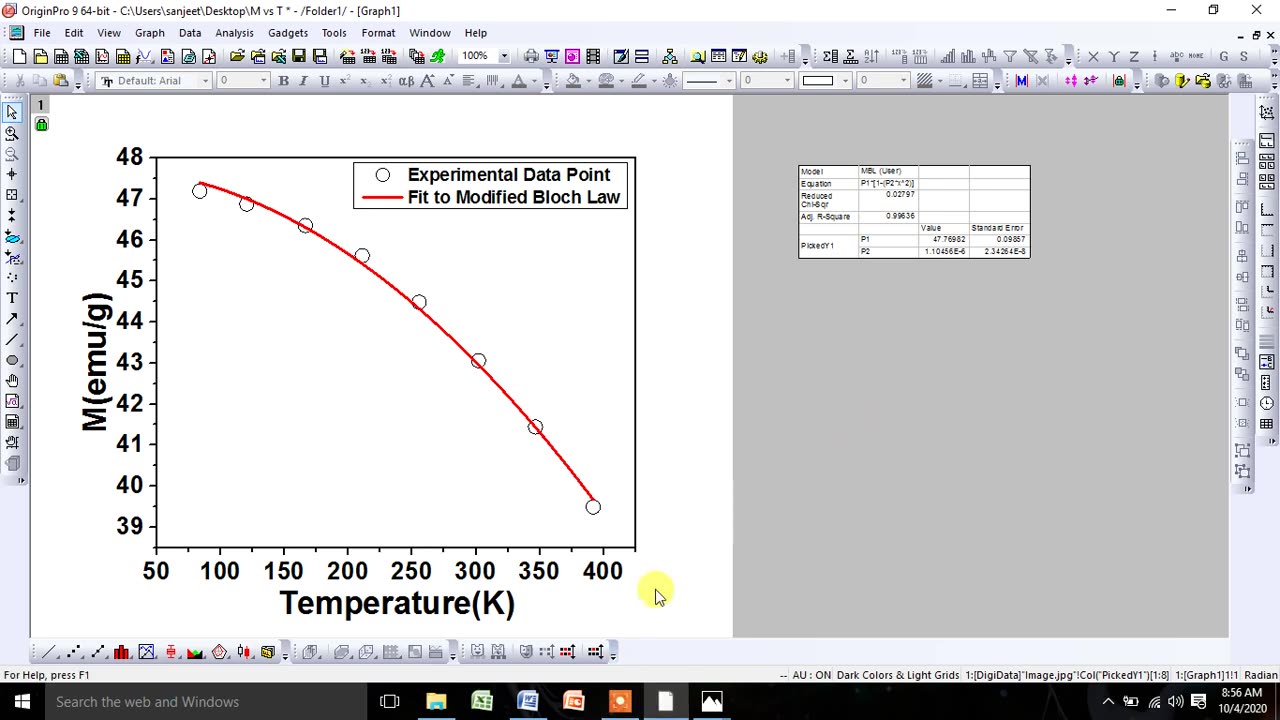Open the font color dropdown arrow

[532, 81]
